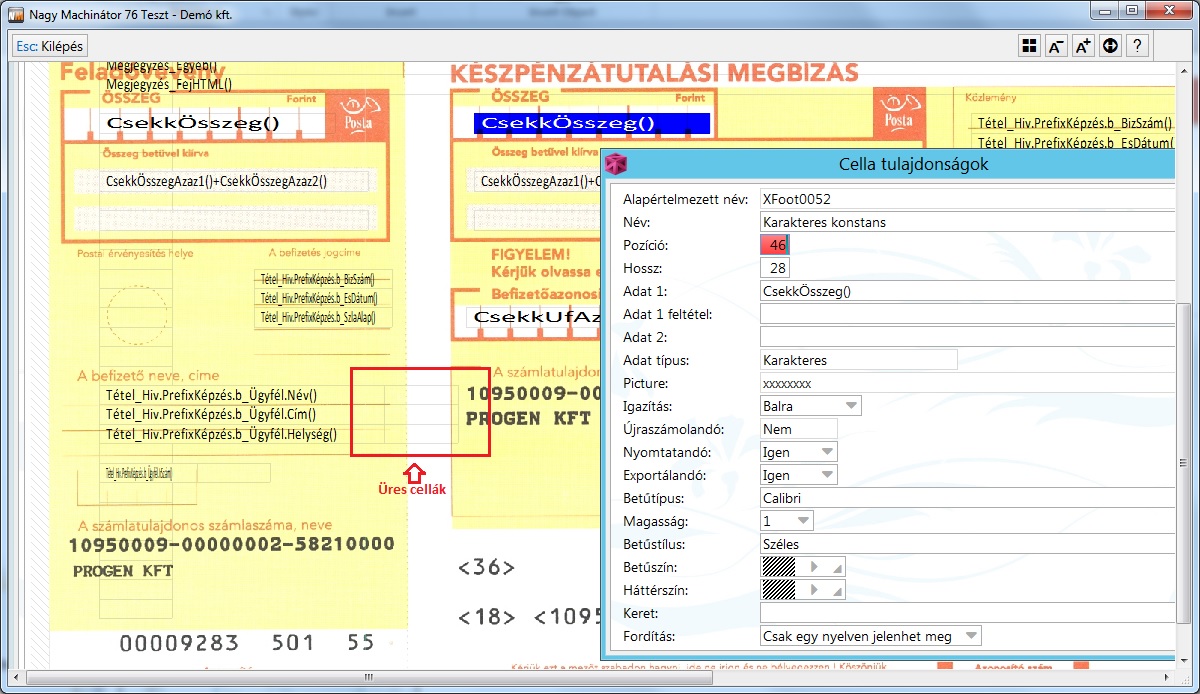Click the Újraszámolandó field showing Nem

click(x=798, y=429)
